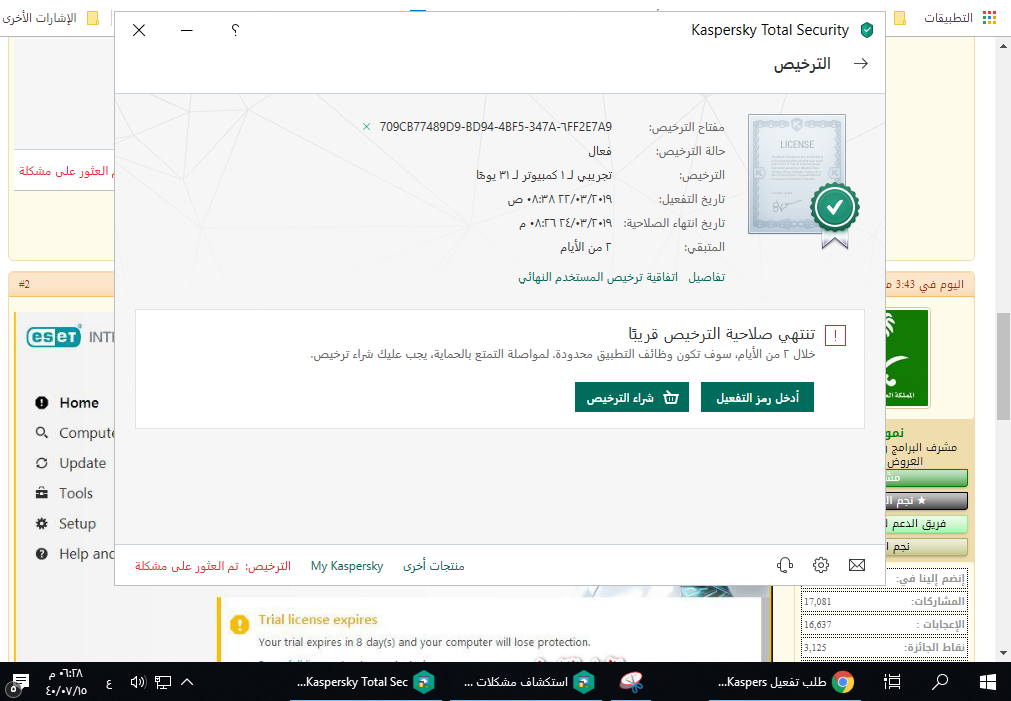
Task: Open the snipping tool taskbar icon
Action: click(632, 682)
